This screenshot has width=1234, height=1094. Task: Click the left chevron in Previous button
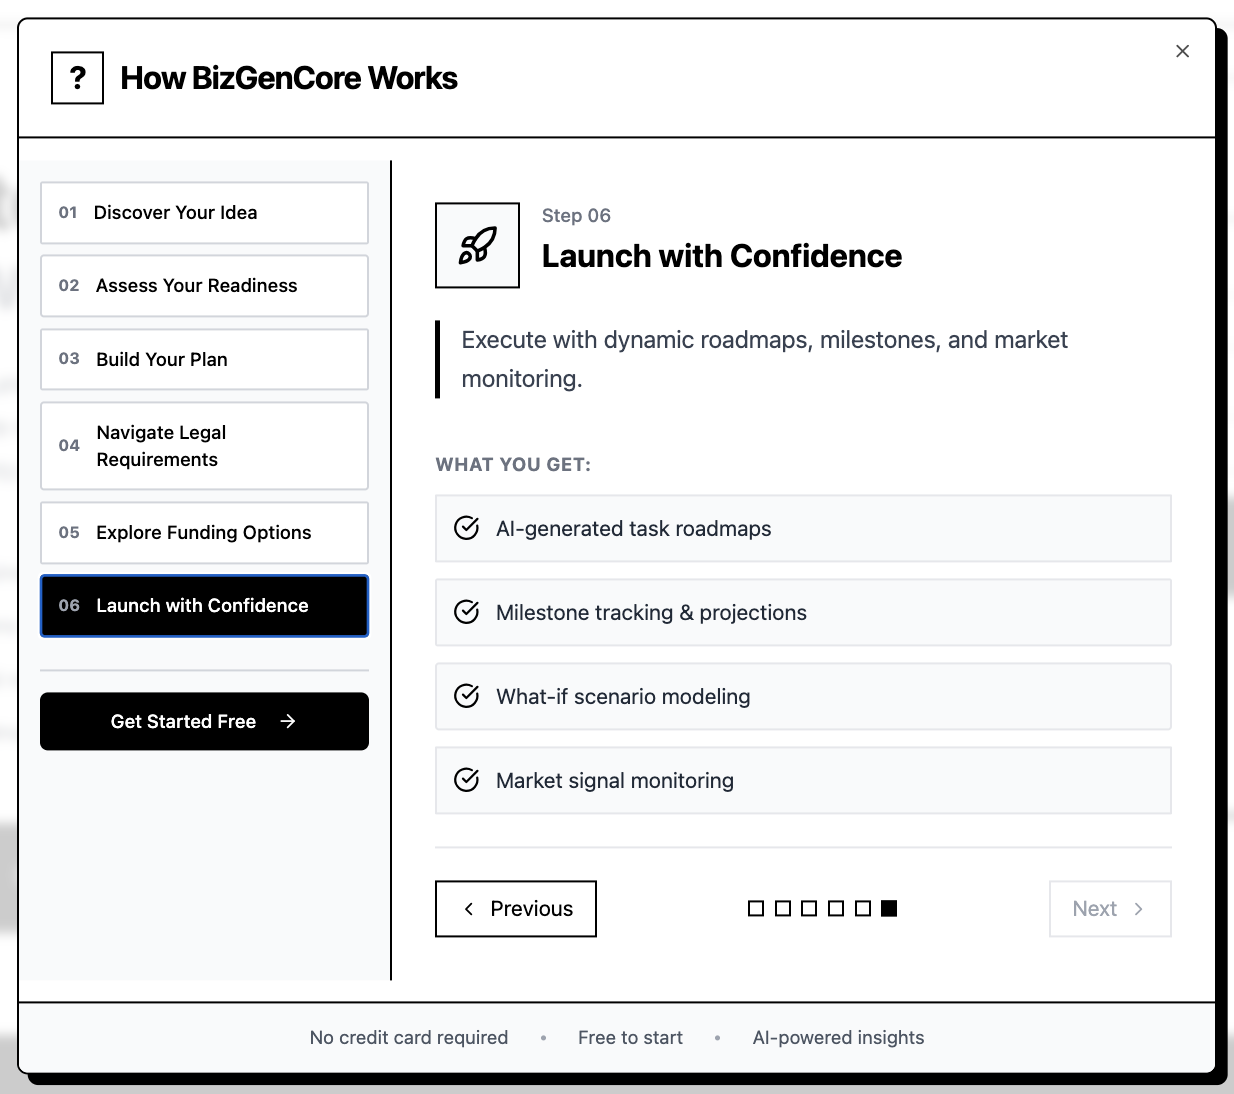point(468,909)
